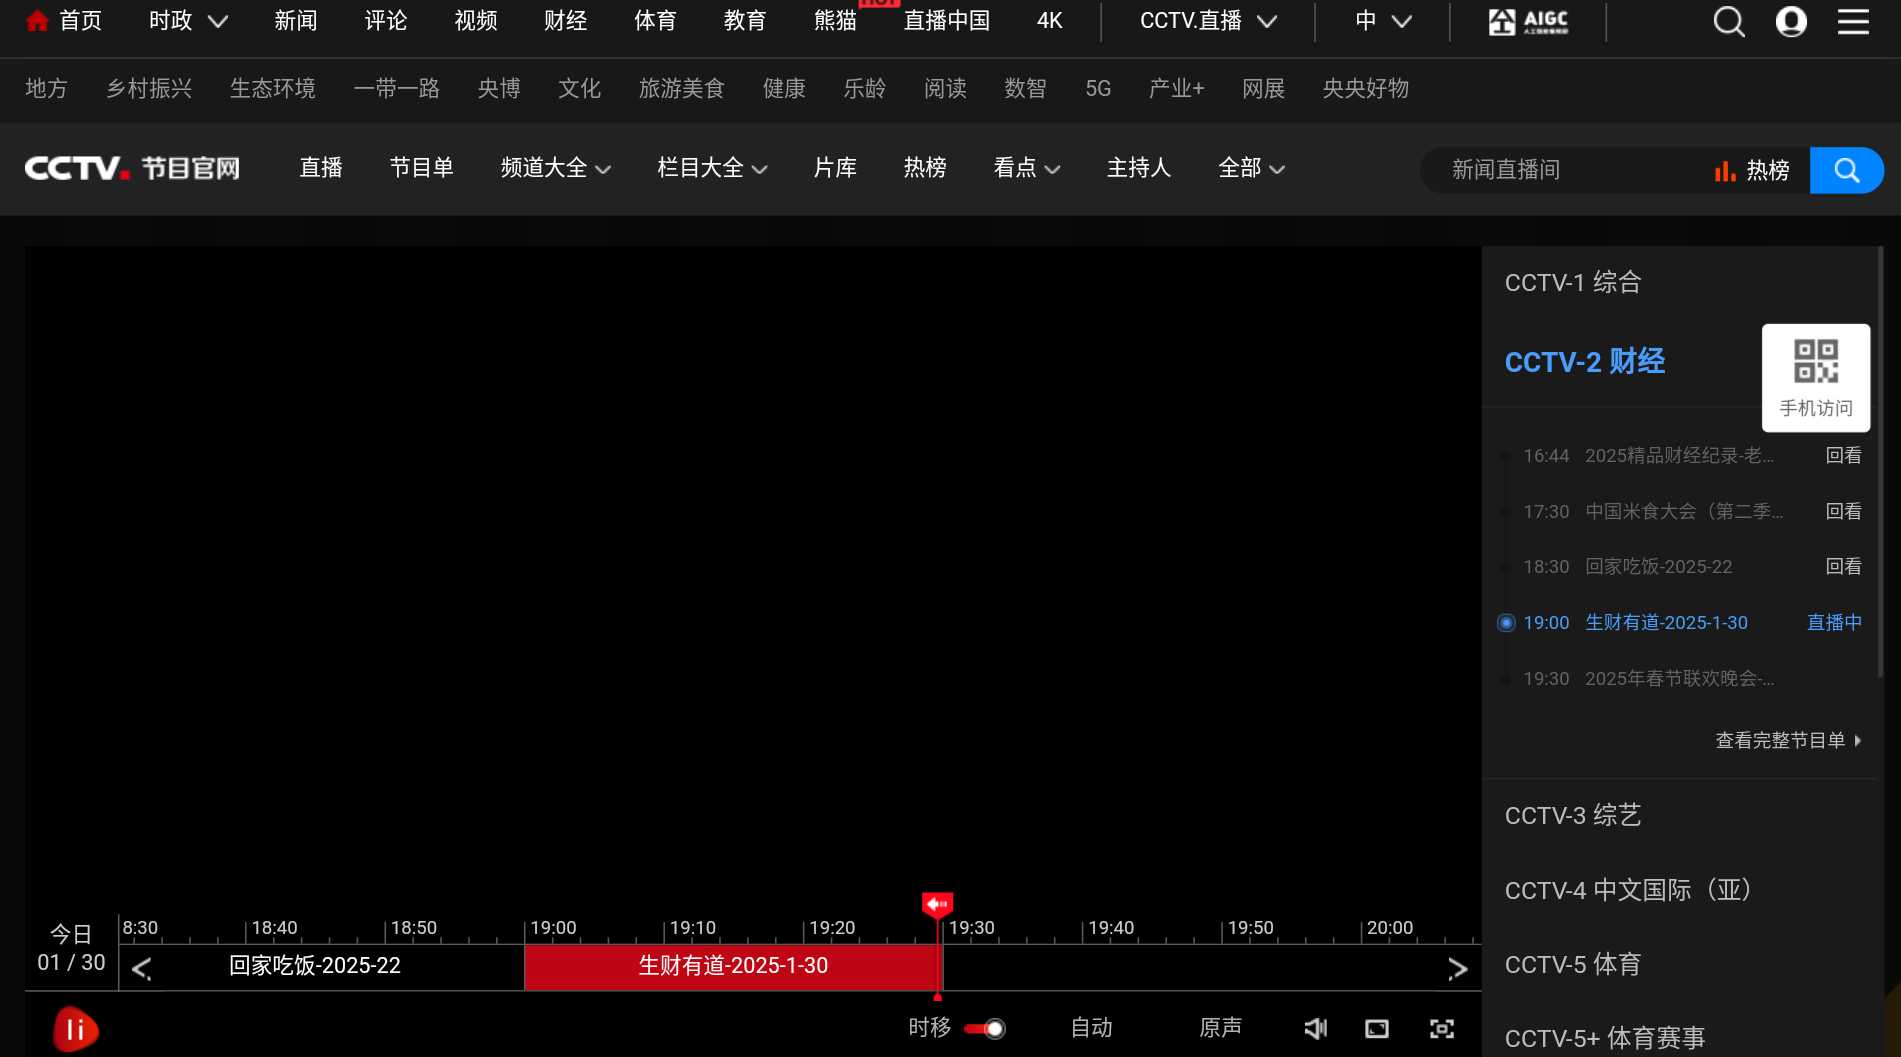
Task: Select the CCTV-2 财经 channel header
Action: tap(1585, 362)
